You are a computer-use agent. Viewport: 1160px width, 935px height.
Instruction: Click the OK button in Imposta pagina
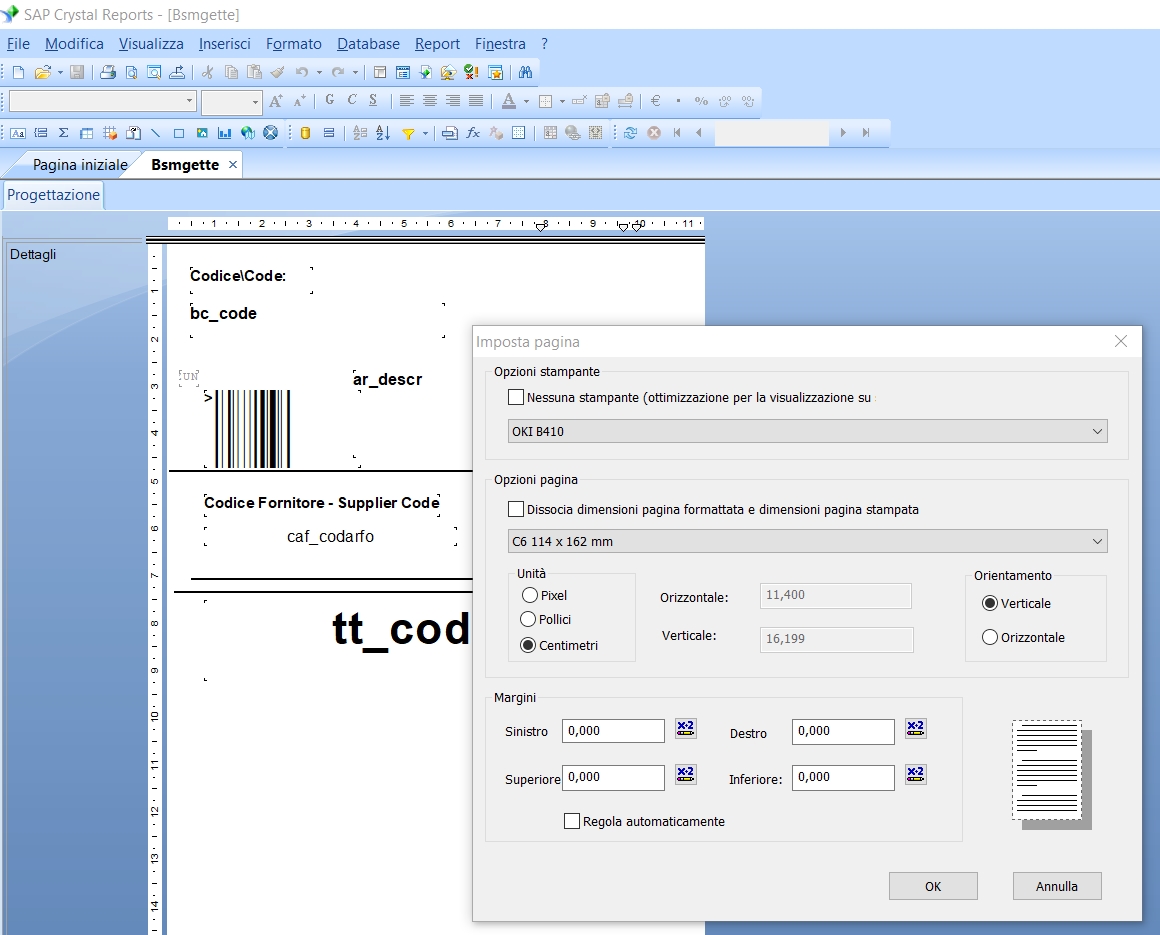pos(933,886)
